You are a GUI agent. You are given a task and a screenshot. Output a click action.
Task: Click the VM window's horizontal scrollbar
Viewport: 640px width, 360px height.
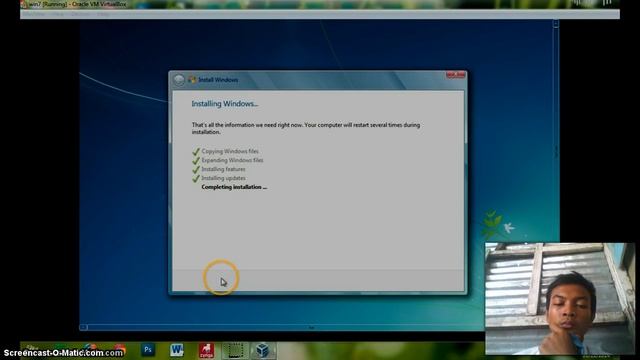pos(282,327)
